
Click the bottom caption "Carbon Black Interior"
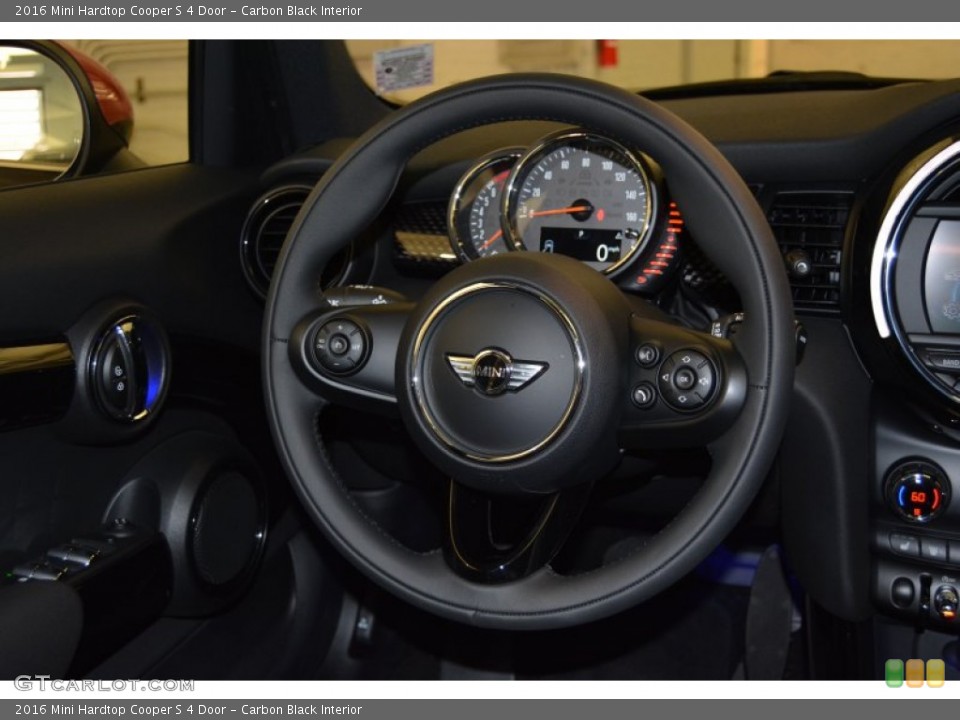click(301, 710)
